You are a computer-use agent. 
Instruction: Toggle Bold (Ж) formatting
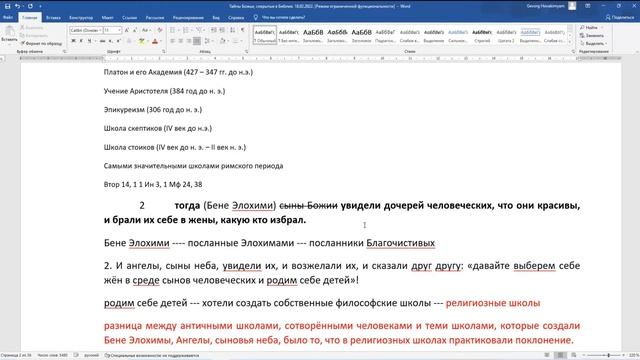[x=73, y=41]
